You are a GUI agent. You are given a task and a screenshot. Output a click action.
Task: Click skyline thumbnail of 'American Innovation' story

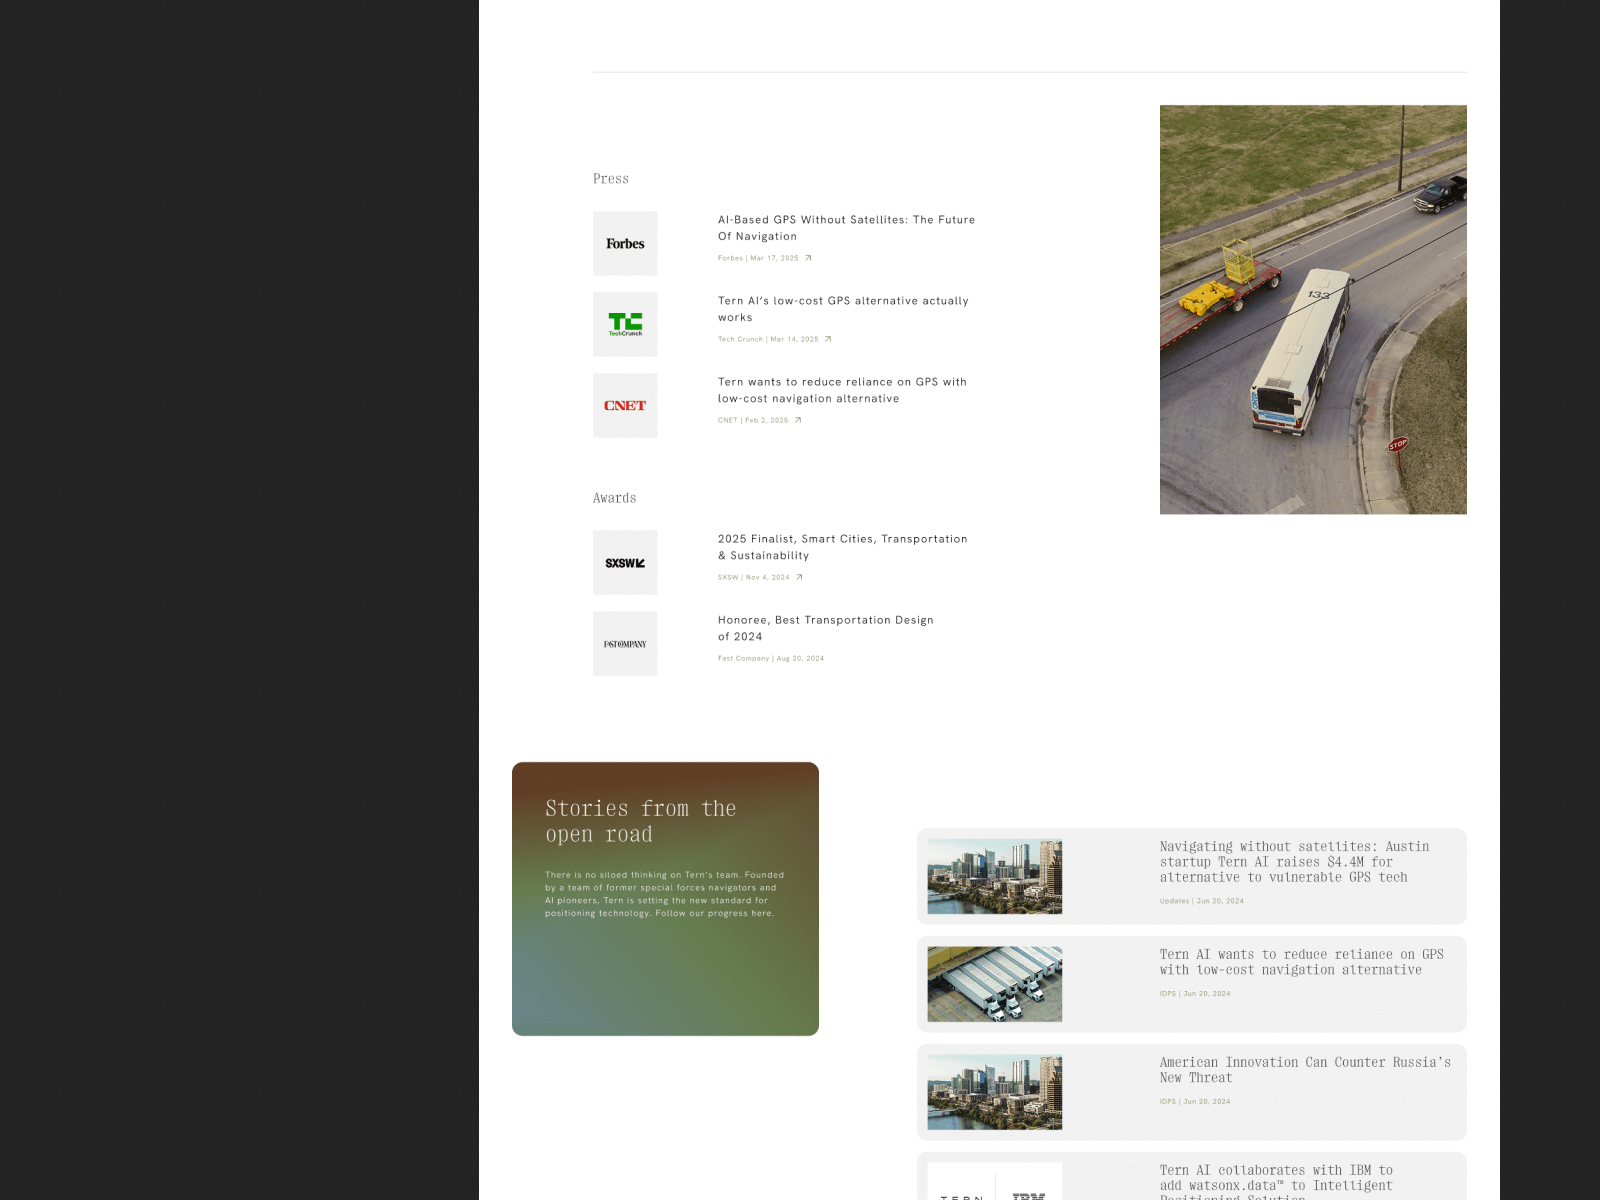click(995, 1092)
